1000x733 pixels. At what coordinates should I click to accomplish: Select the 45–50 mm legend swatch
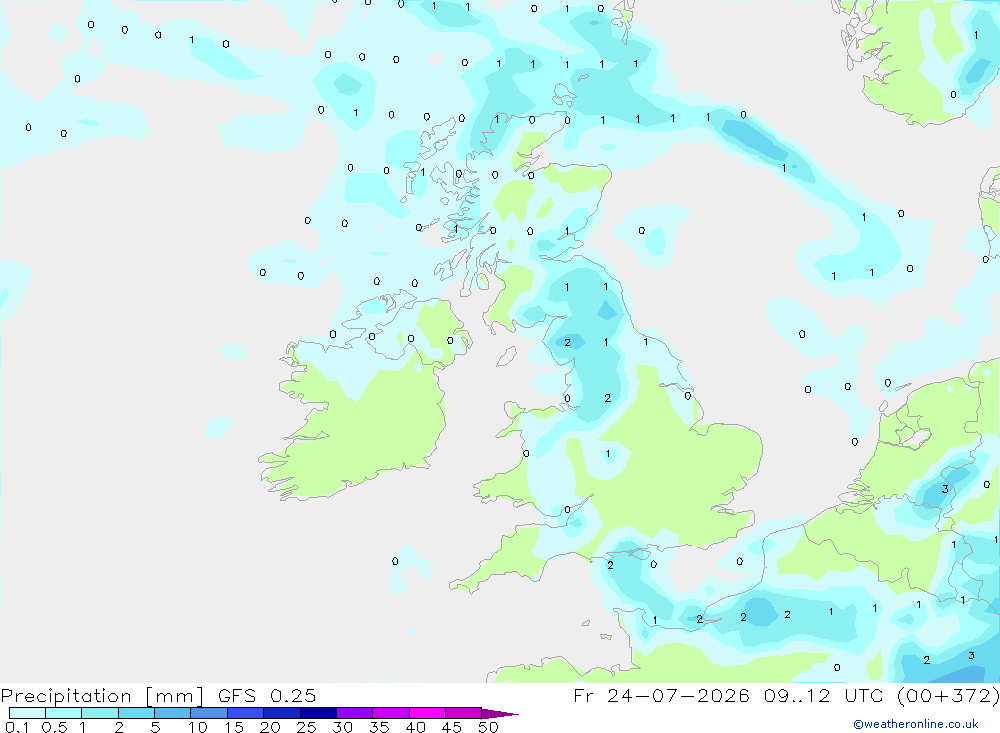coord(463,713)
